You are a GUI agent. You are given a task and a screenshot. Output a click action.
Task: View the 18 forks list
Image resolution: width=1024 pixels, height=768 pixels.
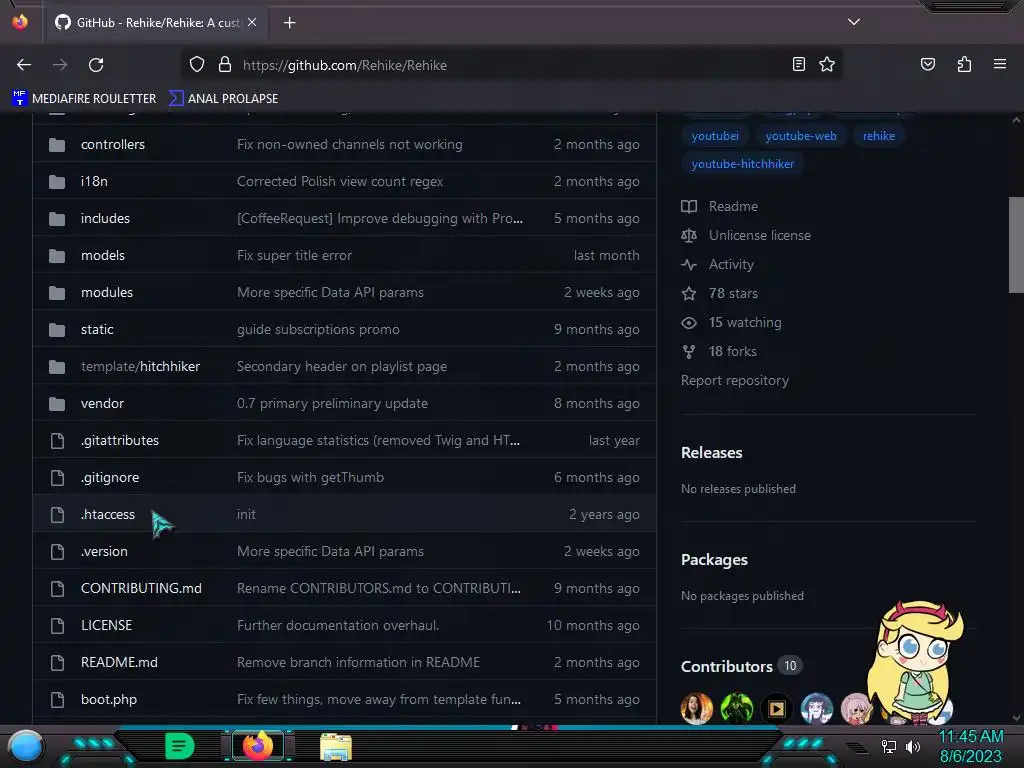coord(719,351)
